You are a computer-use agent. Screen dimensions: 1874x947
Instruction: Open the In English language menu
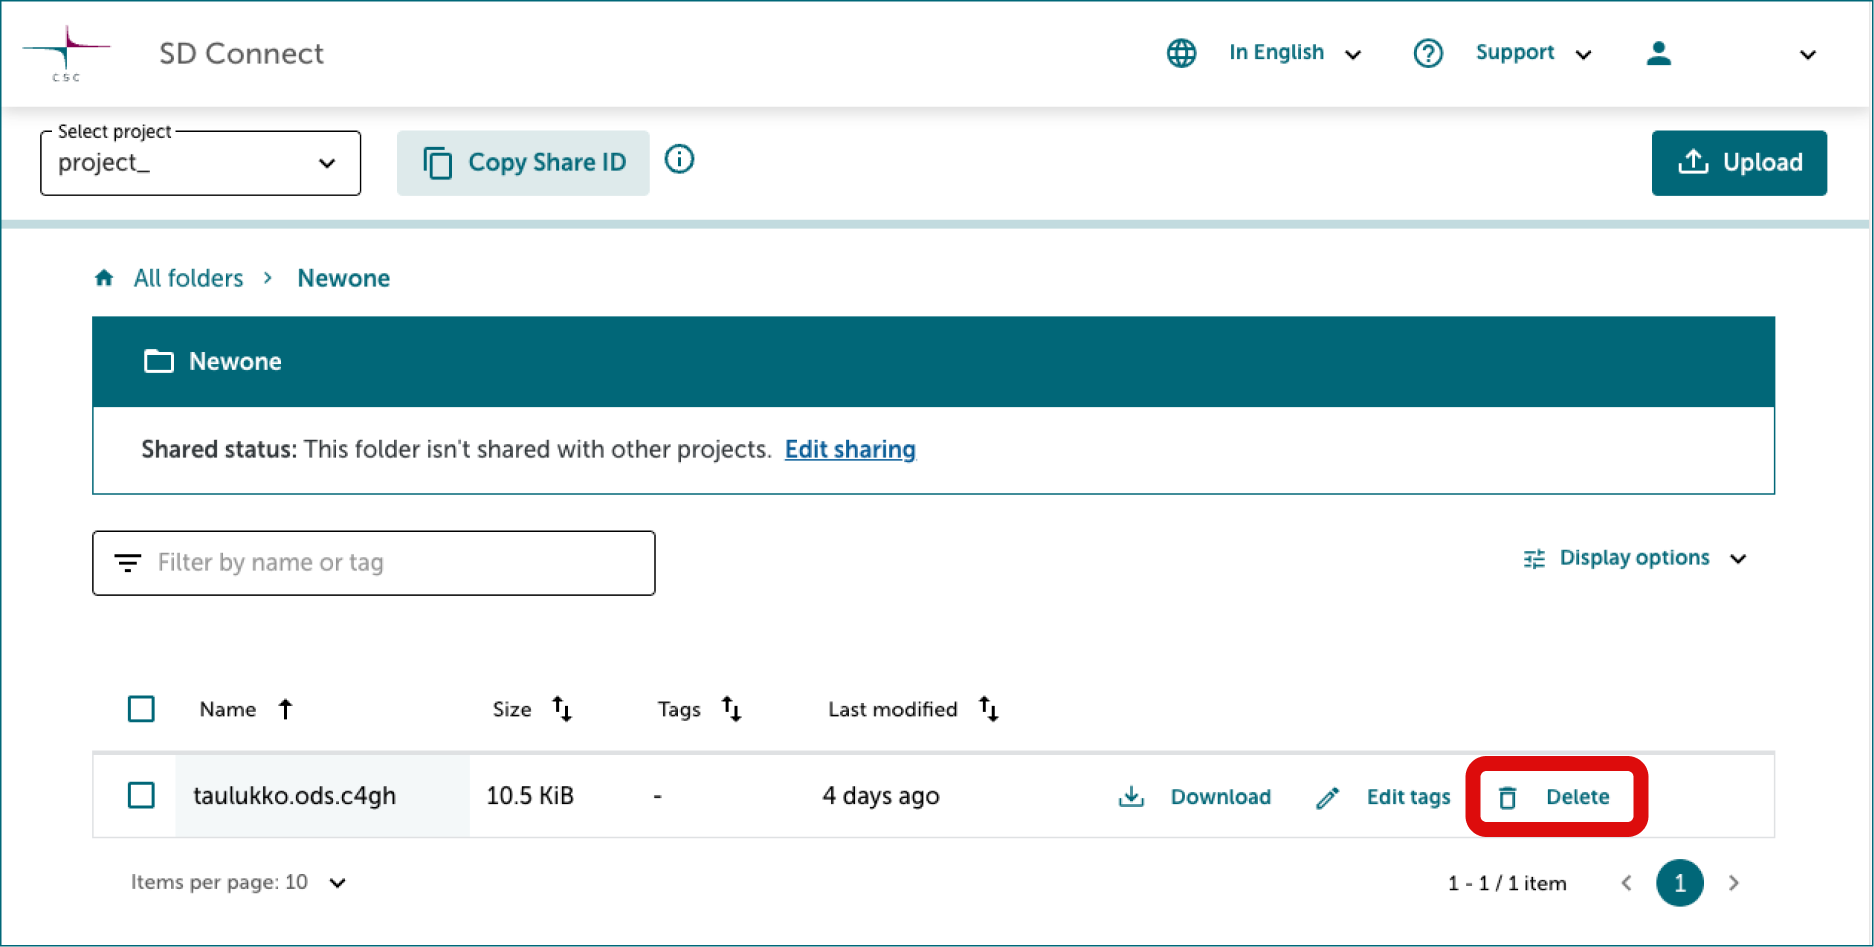(x=1276, y=52)
